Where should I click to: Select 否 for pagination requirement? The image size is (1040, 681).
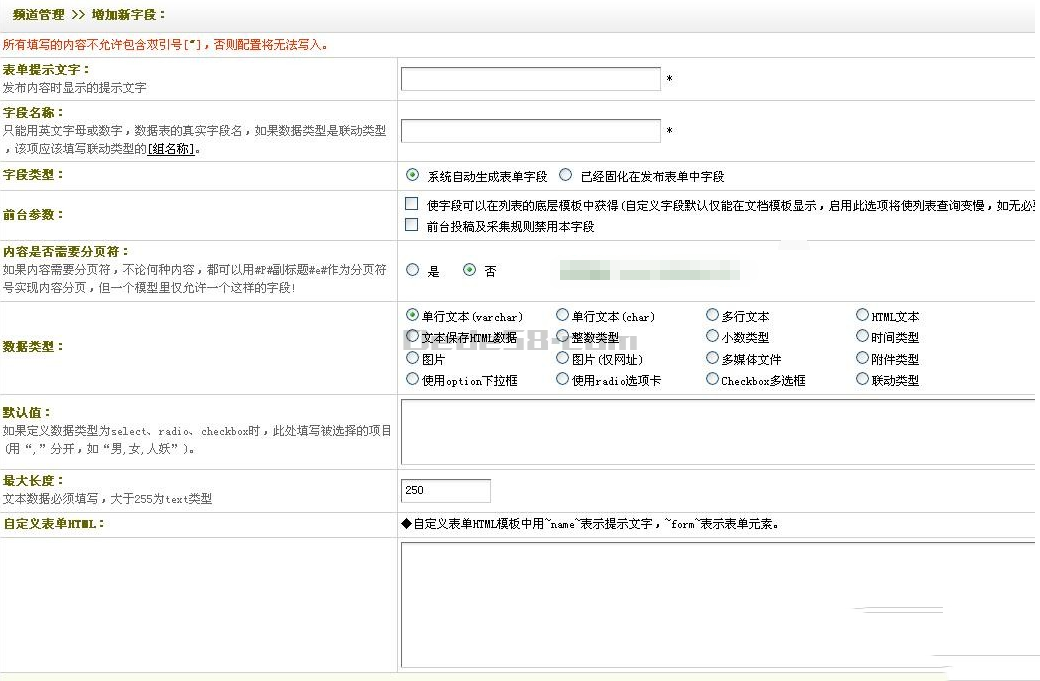click(469, 270)
